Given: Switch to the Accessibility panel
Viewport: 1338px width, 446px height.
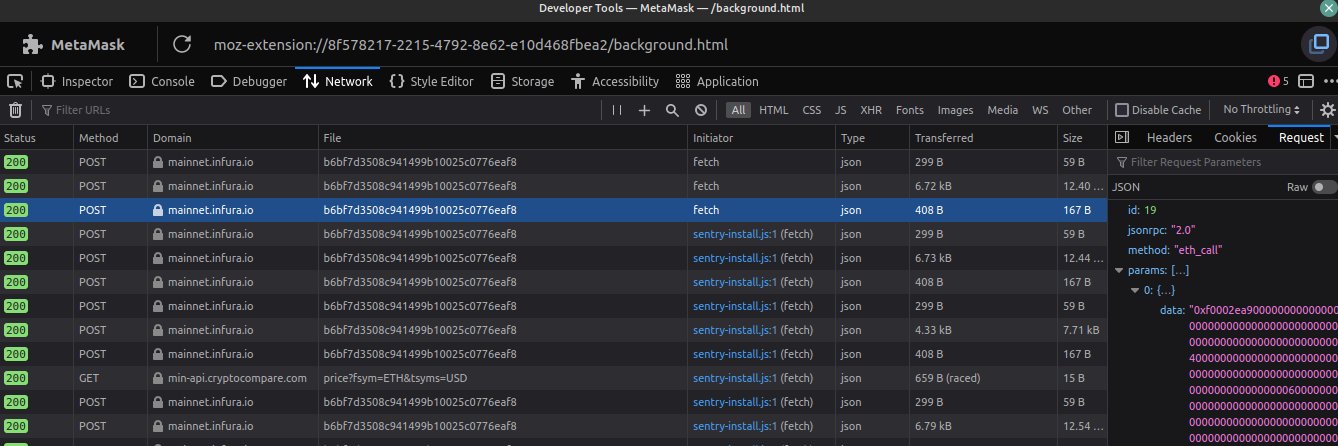Looking at the screenshot, I should [x=615, y=81].
